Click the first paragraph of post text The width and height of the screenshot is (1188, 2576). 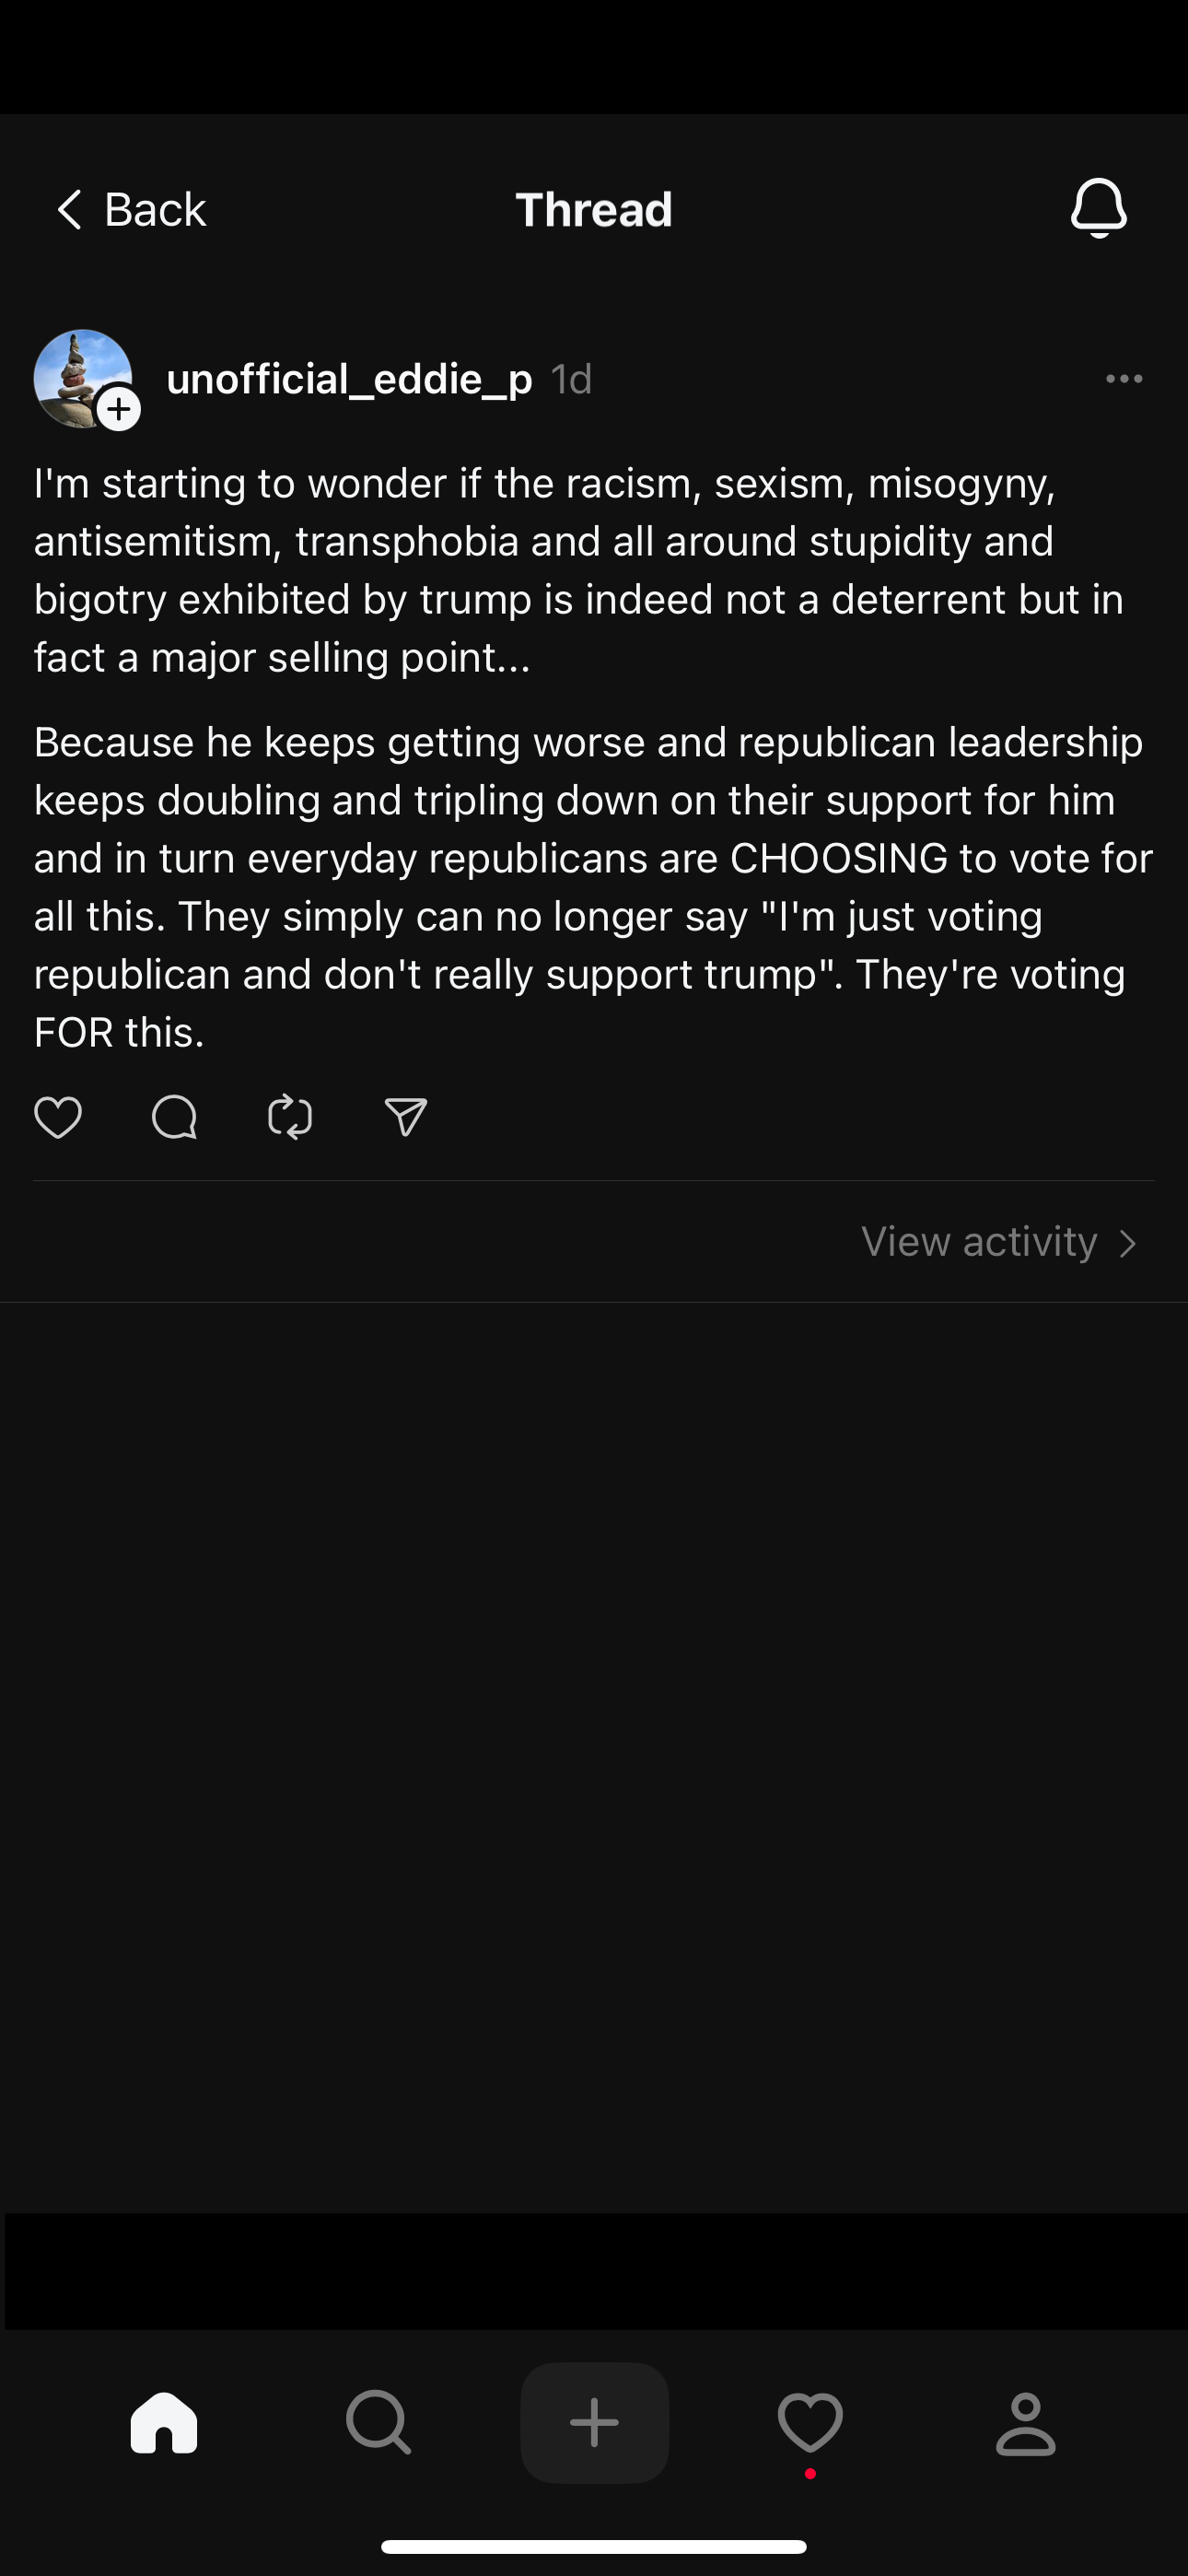(x=580, y=570)
